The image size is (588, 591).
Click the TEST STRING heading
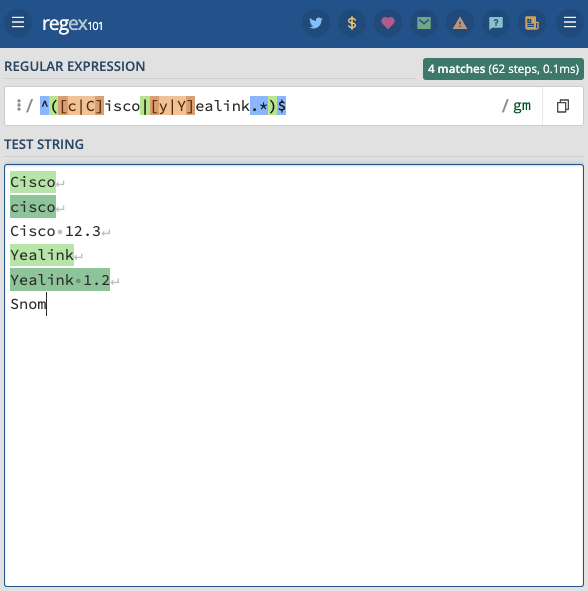[44, 144]
